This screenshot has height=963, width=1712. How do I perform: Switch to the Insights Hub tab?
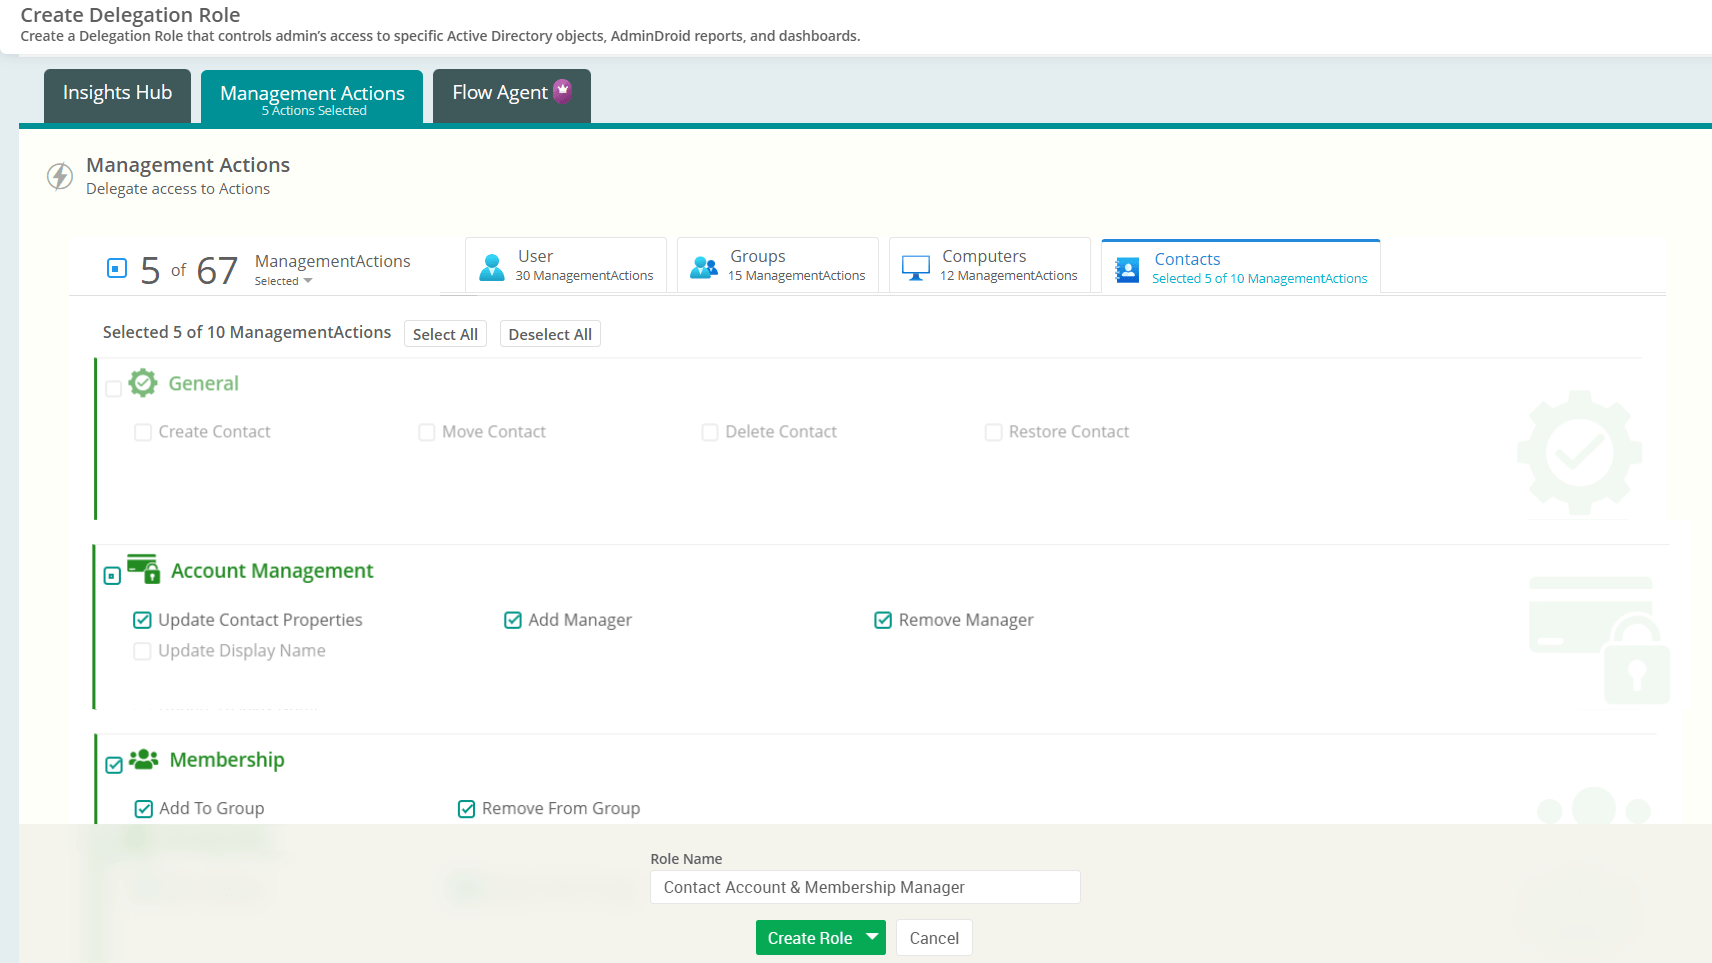pos(117,96)
